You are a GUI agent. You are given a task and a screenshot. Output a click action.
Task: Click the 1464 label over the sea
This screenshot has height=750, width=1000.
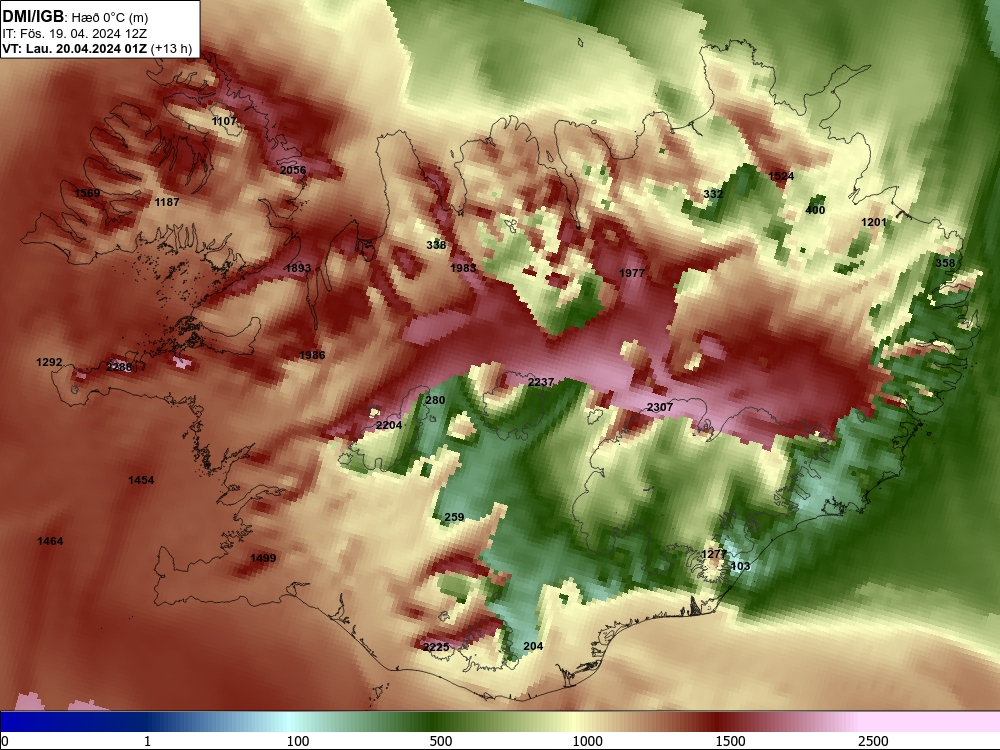pyautogui.click(x=50, y=541)
